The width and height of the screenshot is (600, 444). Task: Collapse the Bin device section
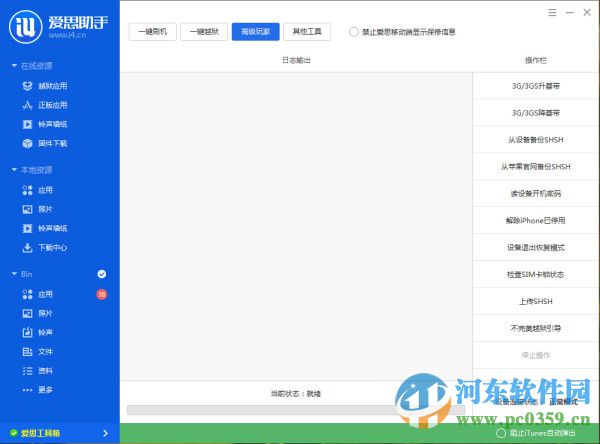(14, 274)
